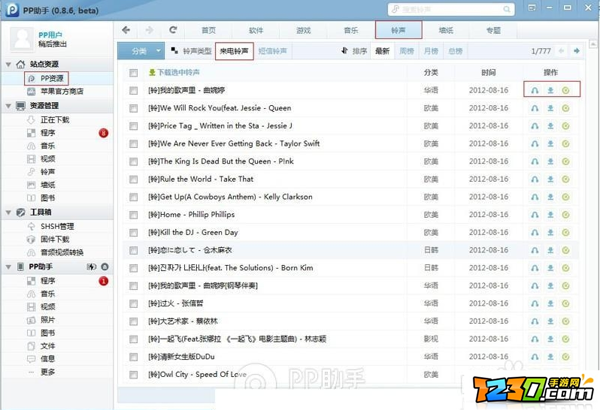The image size is (600, 410).
Task: Preview the 过火 - 张信哲 ringtone
Action: 535,304
